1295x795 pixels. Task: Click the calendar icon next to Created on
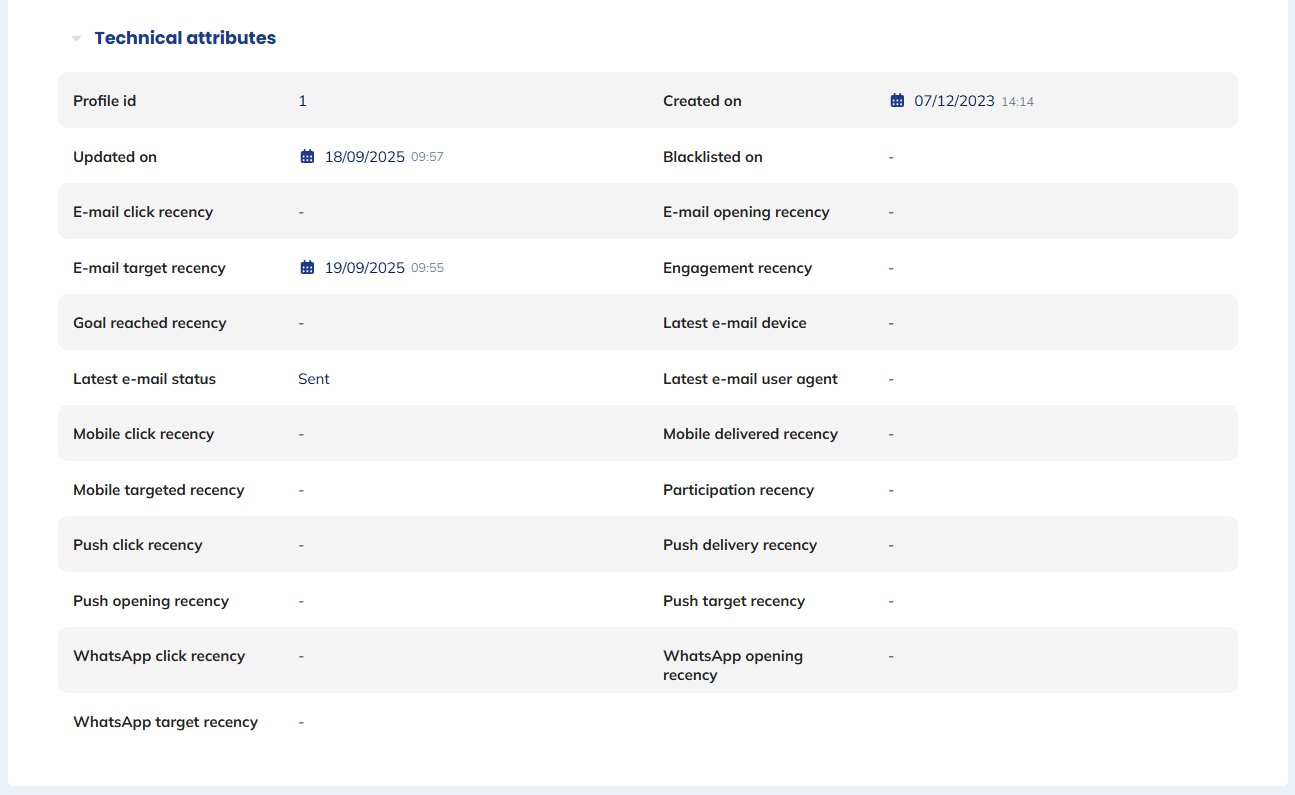897,100
